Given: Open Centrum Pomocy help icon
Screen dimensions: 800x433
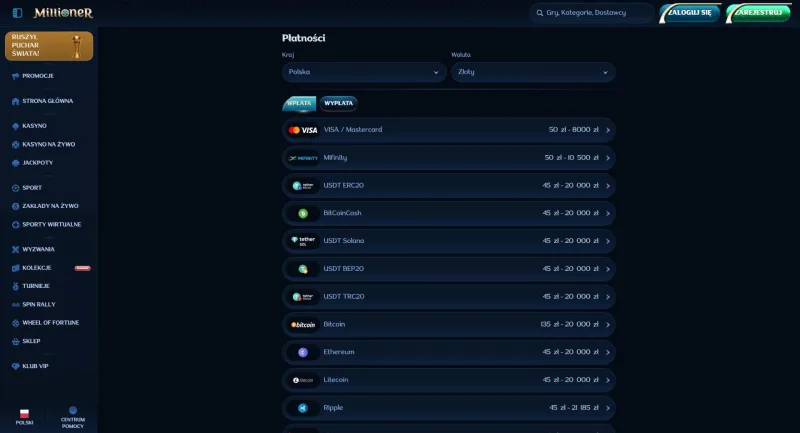Looking at the screenshot, I should [73, 410].
